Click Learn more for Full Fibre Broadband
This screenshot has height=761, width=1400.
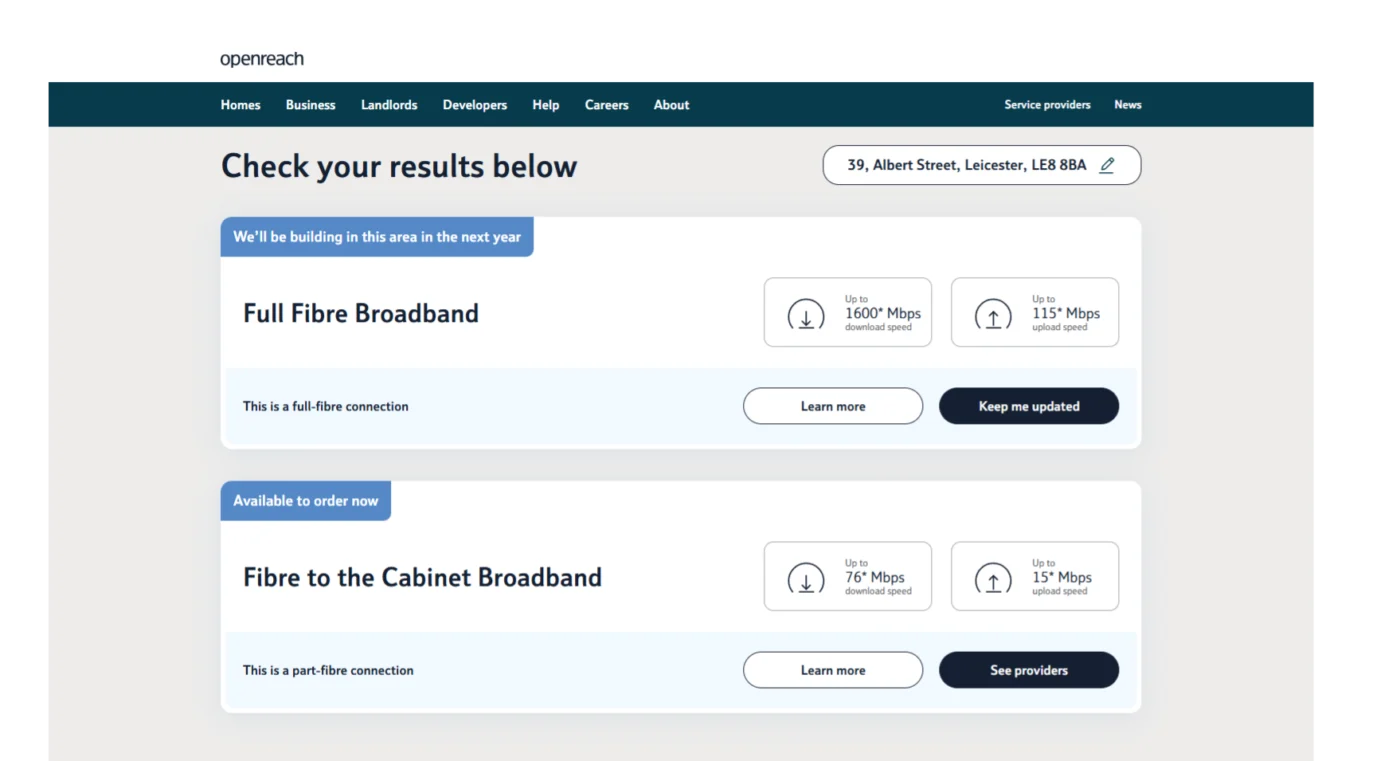833,406
